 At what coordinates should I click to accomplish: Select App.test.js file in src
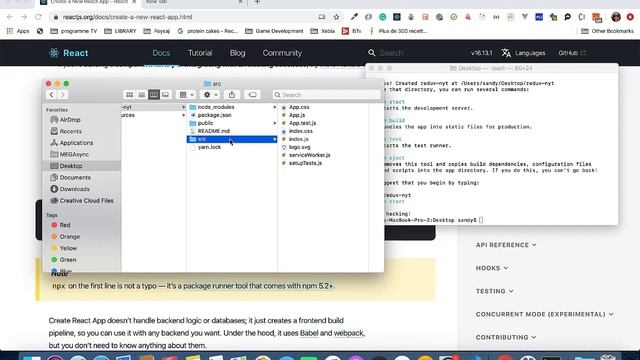tap(302, 123)
